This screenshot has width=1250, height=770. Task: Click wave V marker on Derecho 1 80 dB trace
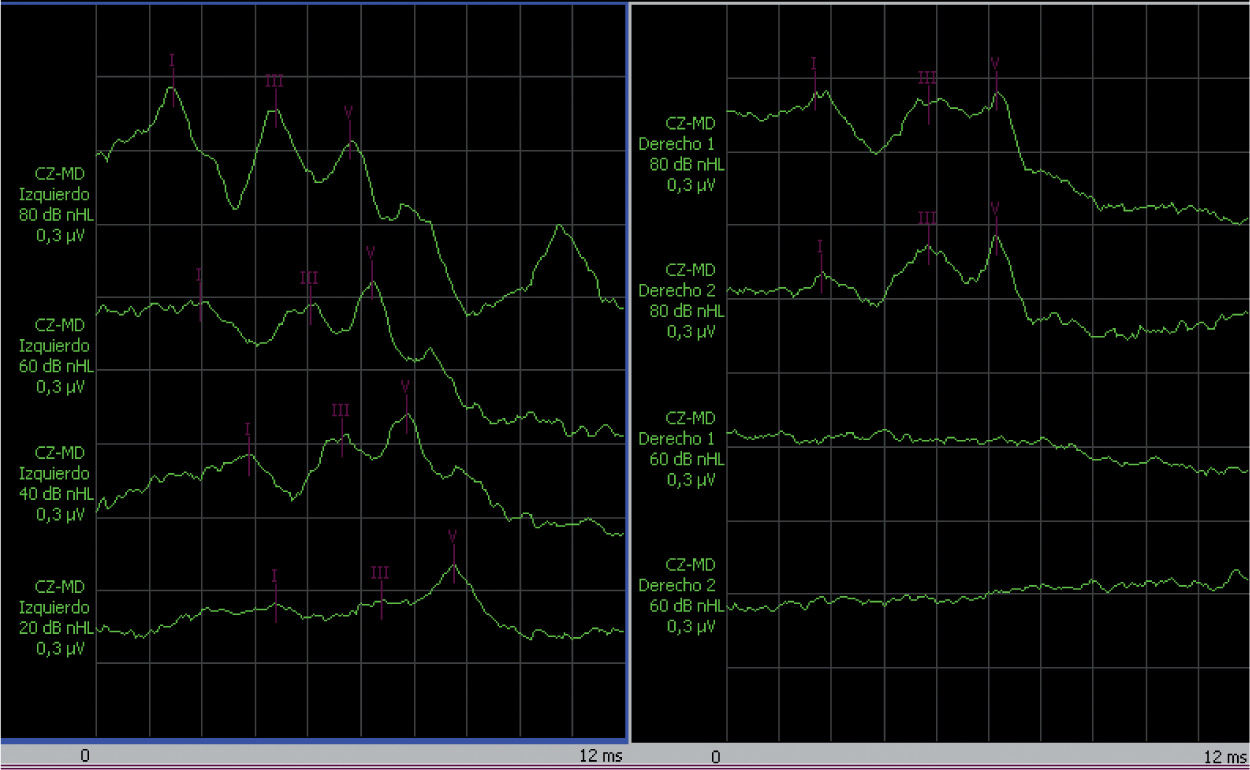point(995,82)
